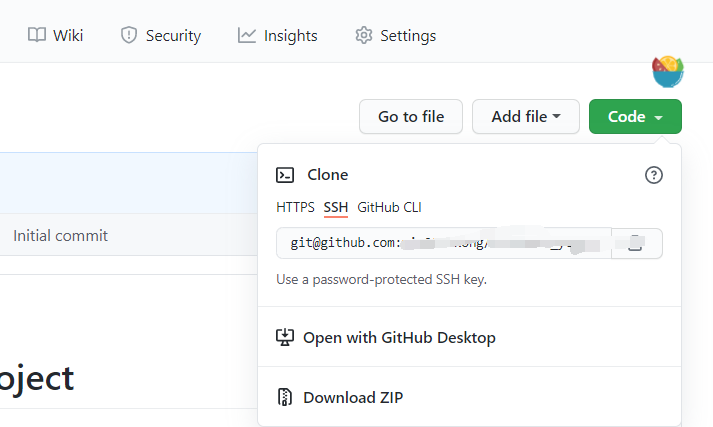Image resolution: width=713 pixels, height=427 pixels.
Task: Open the Insights tab
Action: click(x=277, y=35)
